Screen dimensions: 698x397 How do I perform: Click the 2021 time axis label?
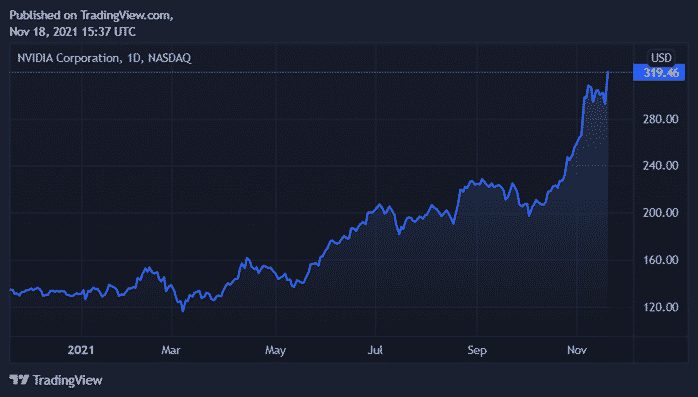tap(81, 350)
